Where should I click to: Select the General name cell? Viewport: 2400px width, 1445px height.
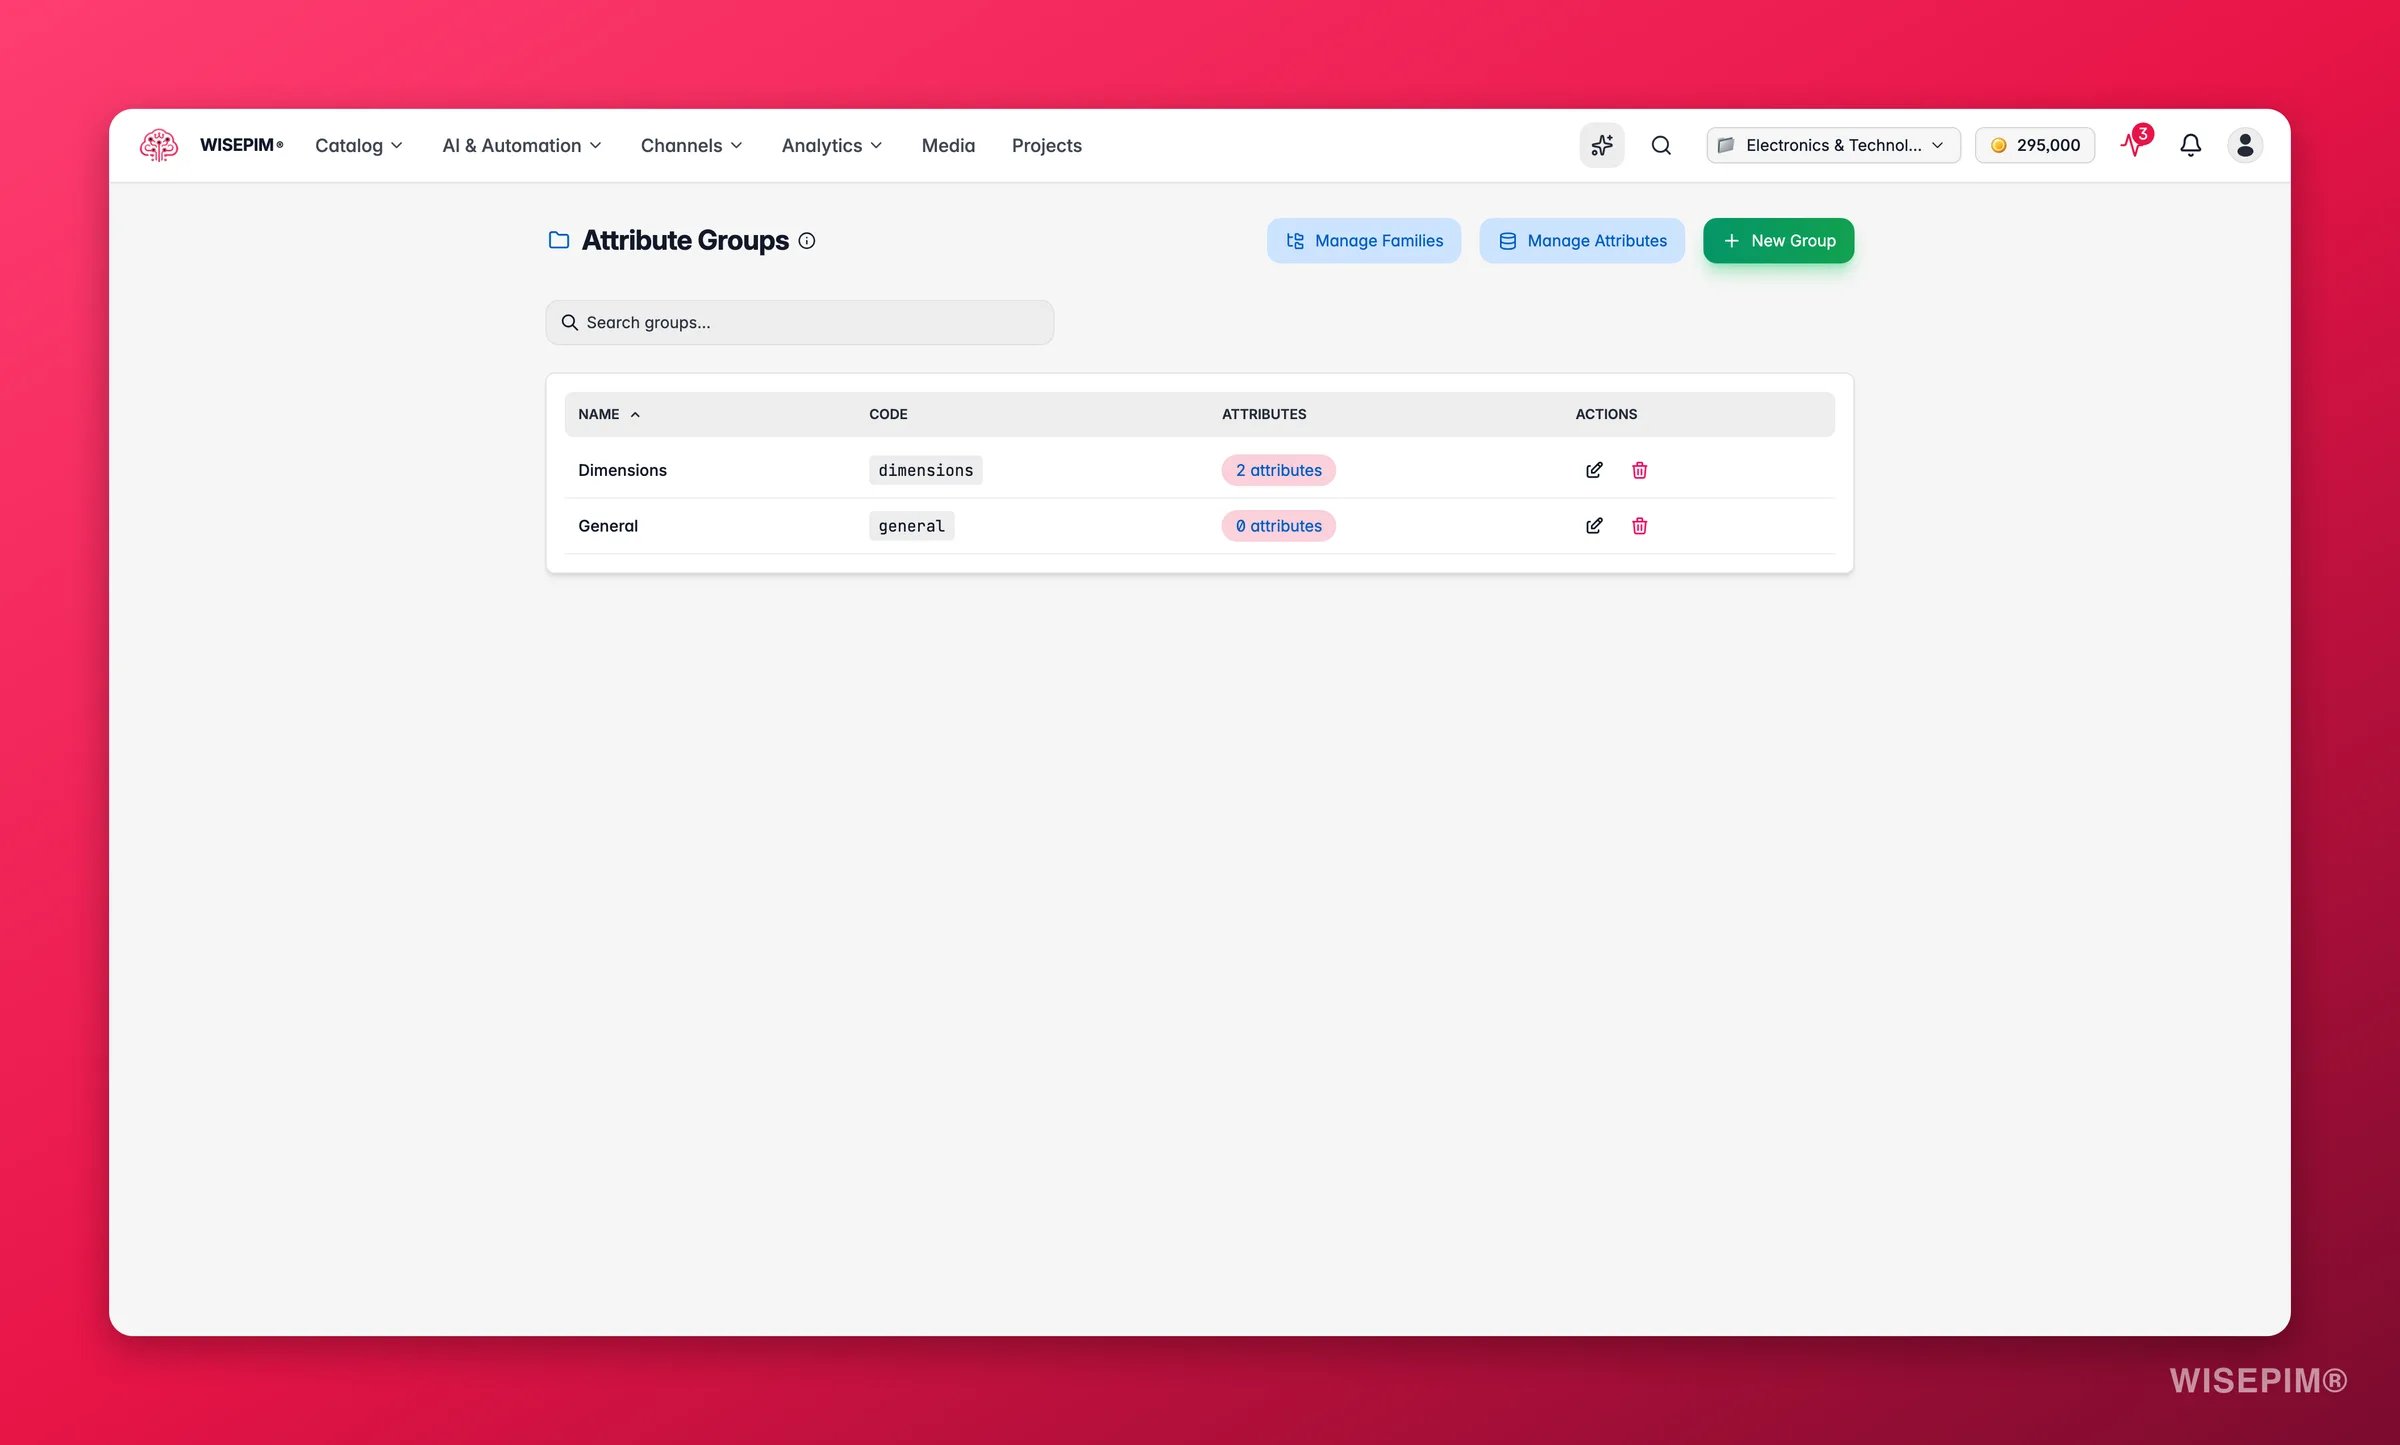coord(608,526)
